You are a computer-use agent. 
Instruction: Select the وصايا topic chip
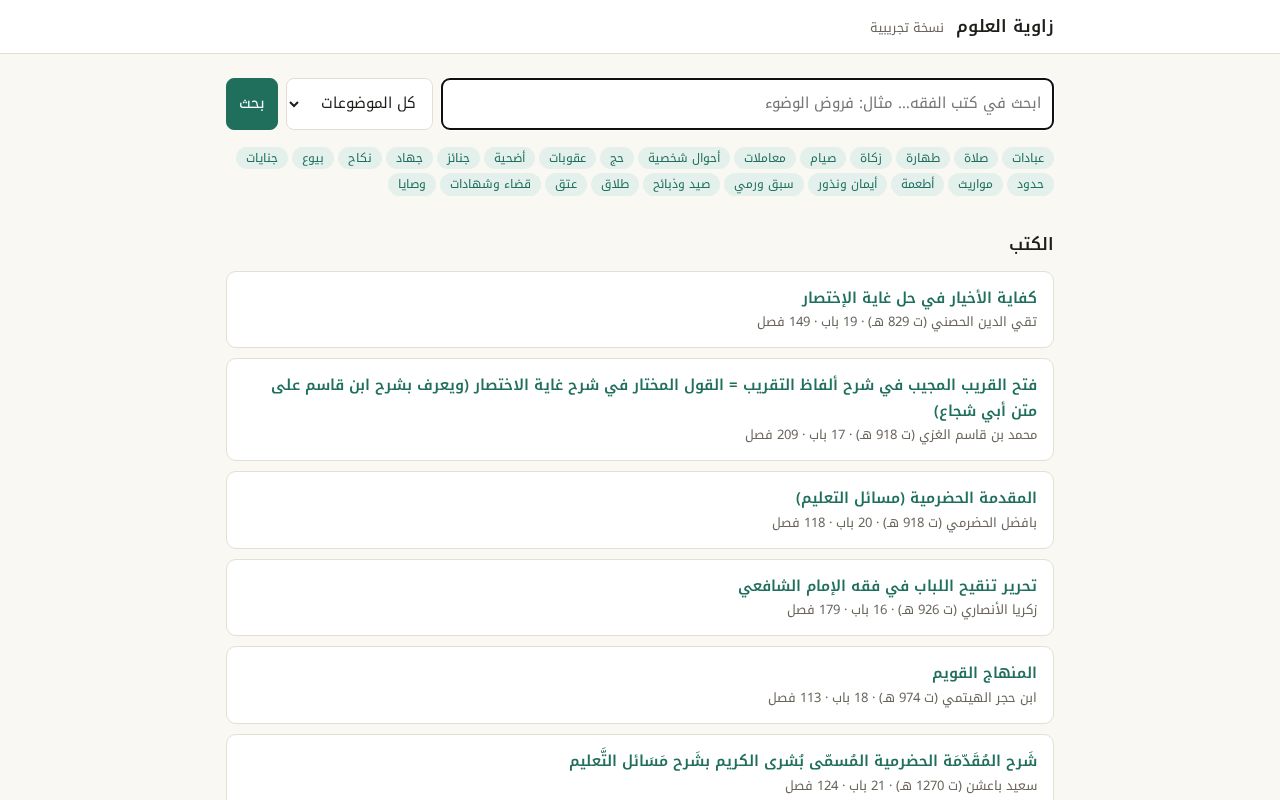tap(412, 184)
